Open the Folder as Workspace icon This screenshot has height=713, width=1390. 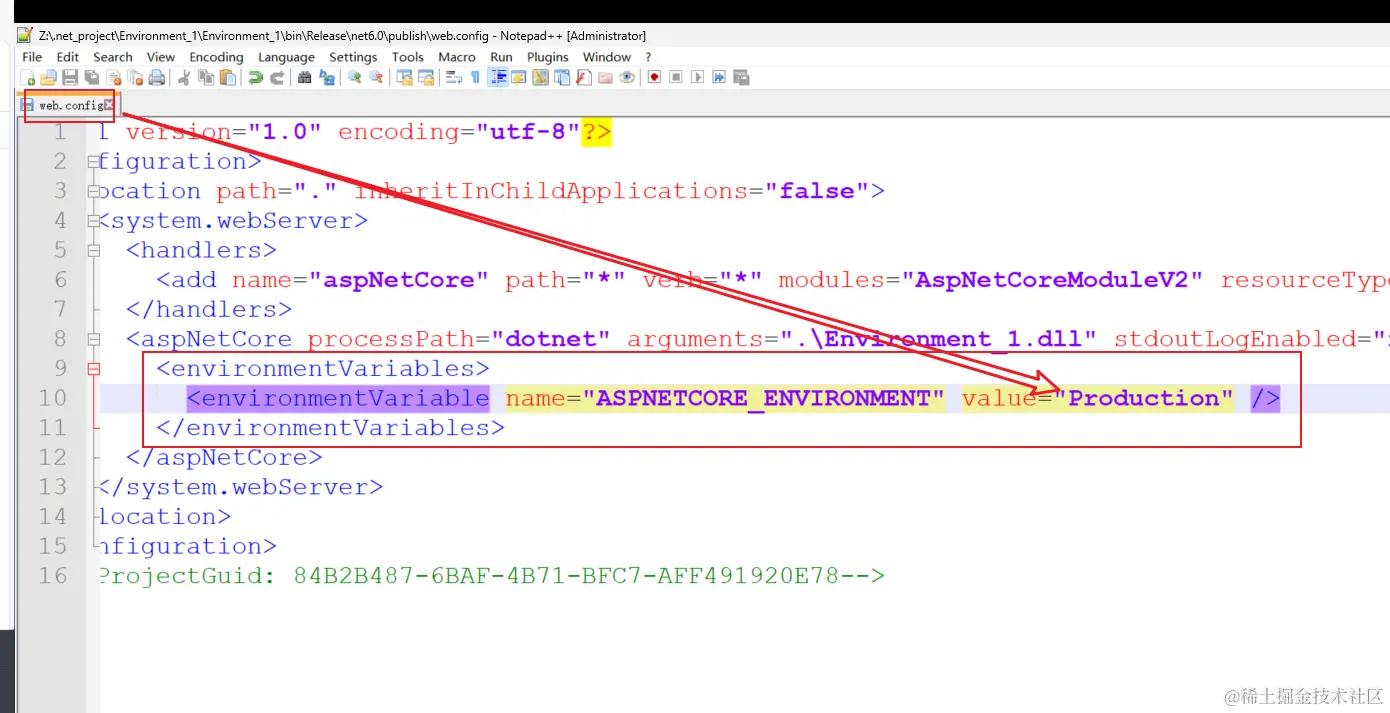(x=605, y=77)
